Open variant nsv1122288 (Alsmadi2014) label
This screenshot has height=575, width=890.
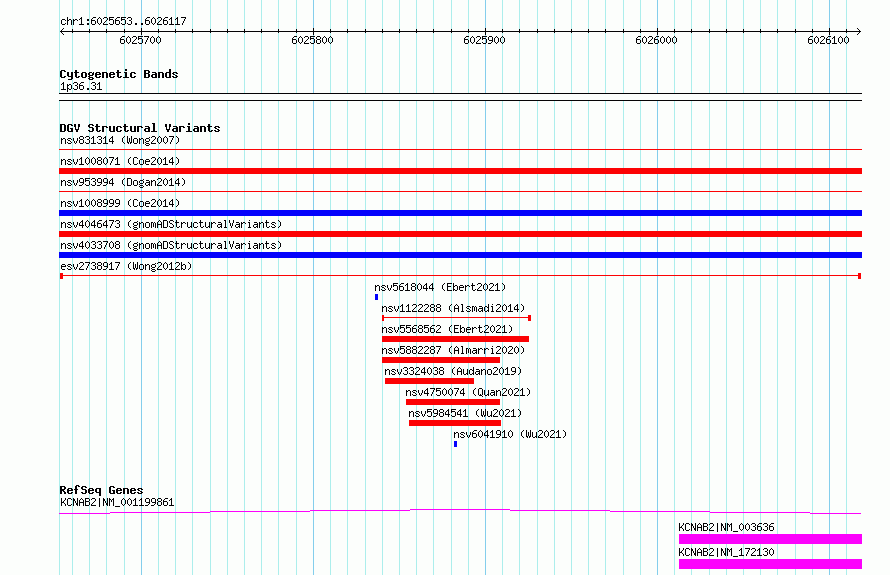point(453,308)
